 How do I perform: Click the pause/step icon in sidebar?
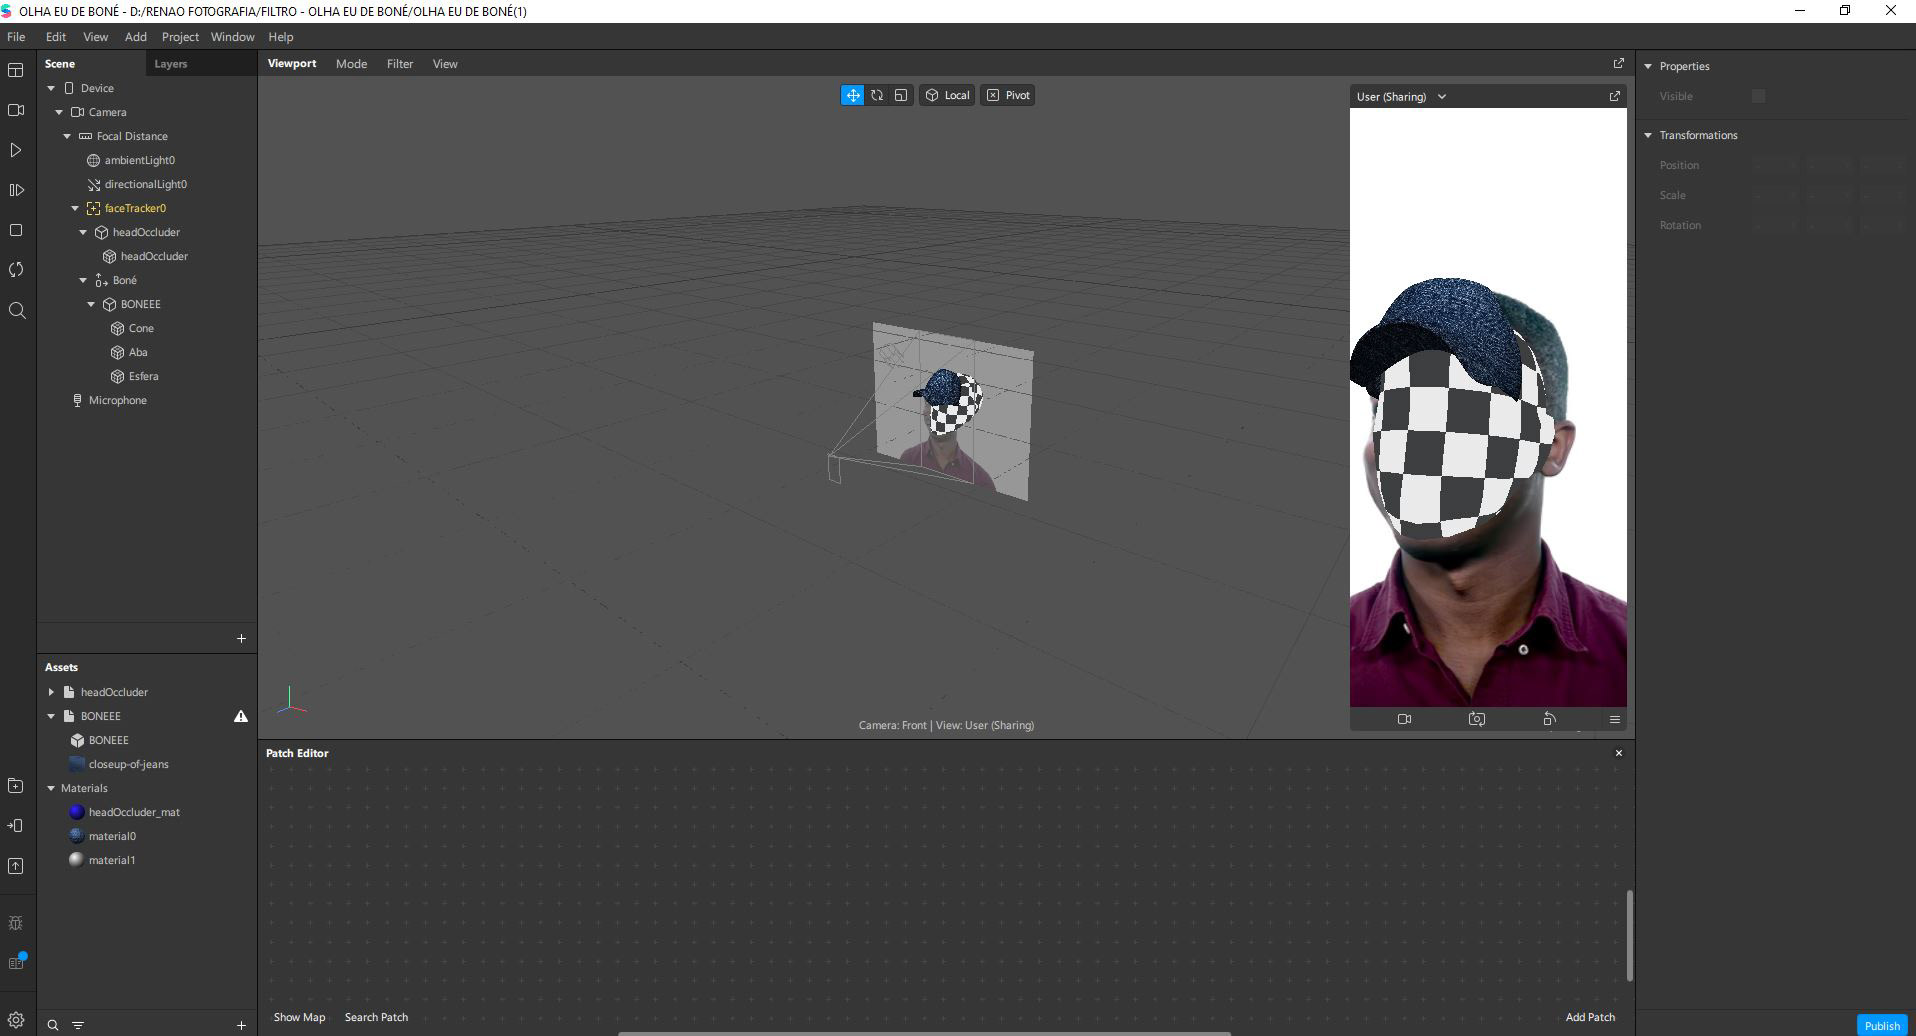(16, 190)
